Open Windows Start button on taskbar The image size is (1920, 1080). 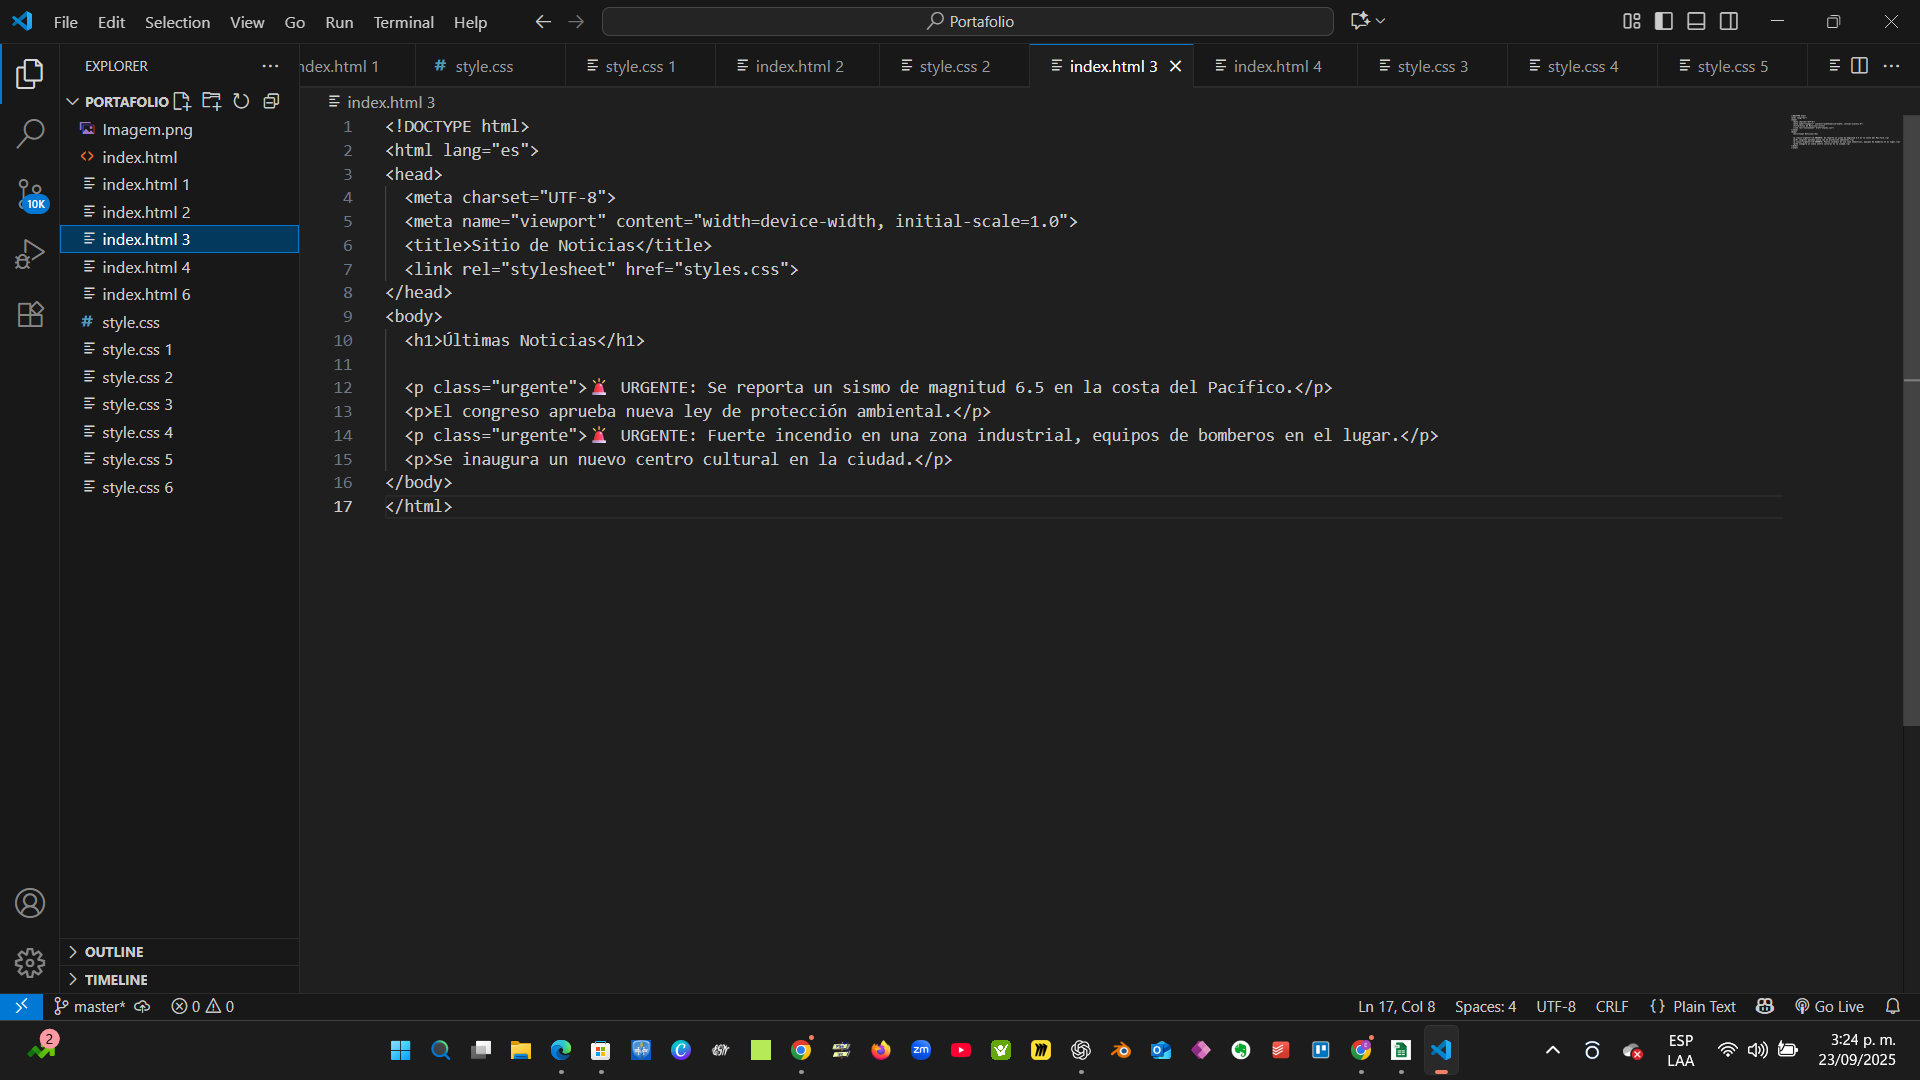[401, 1050]
